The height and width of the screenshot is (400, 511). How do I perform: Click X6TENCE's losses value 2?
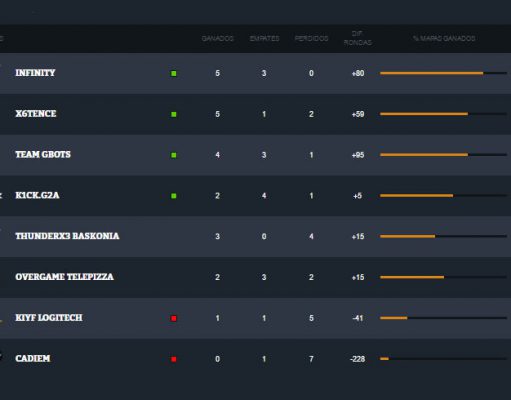311,114
